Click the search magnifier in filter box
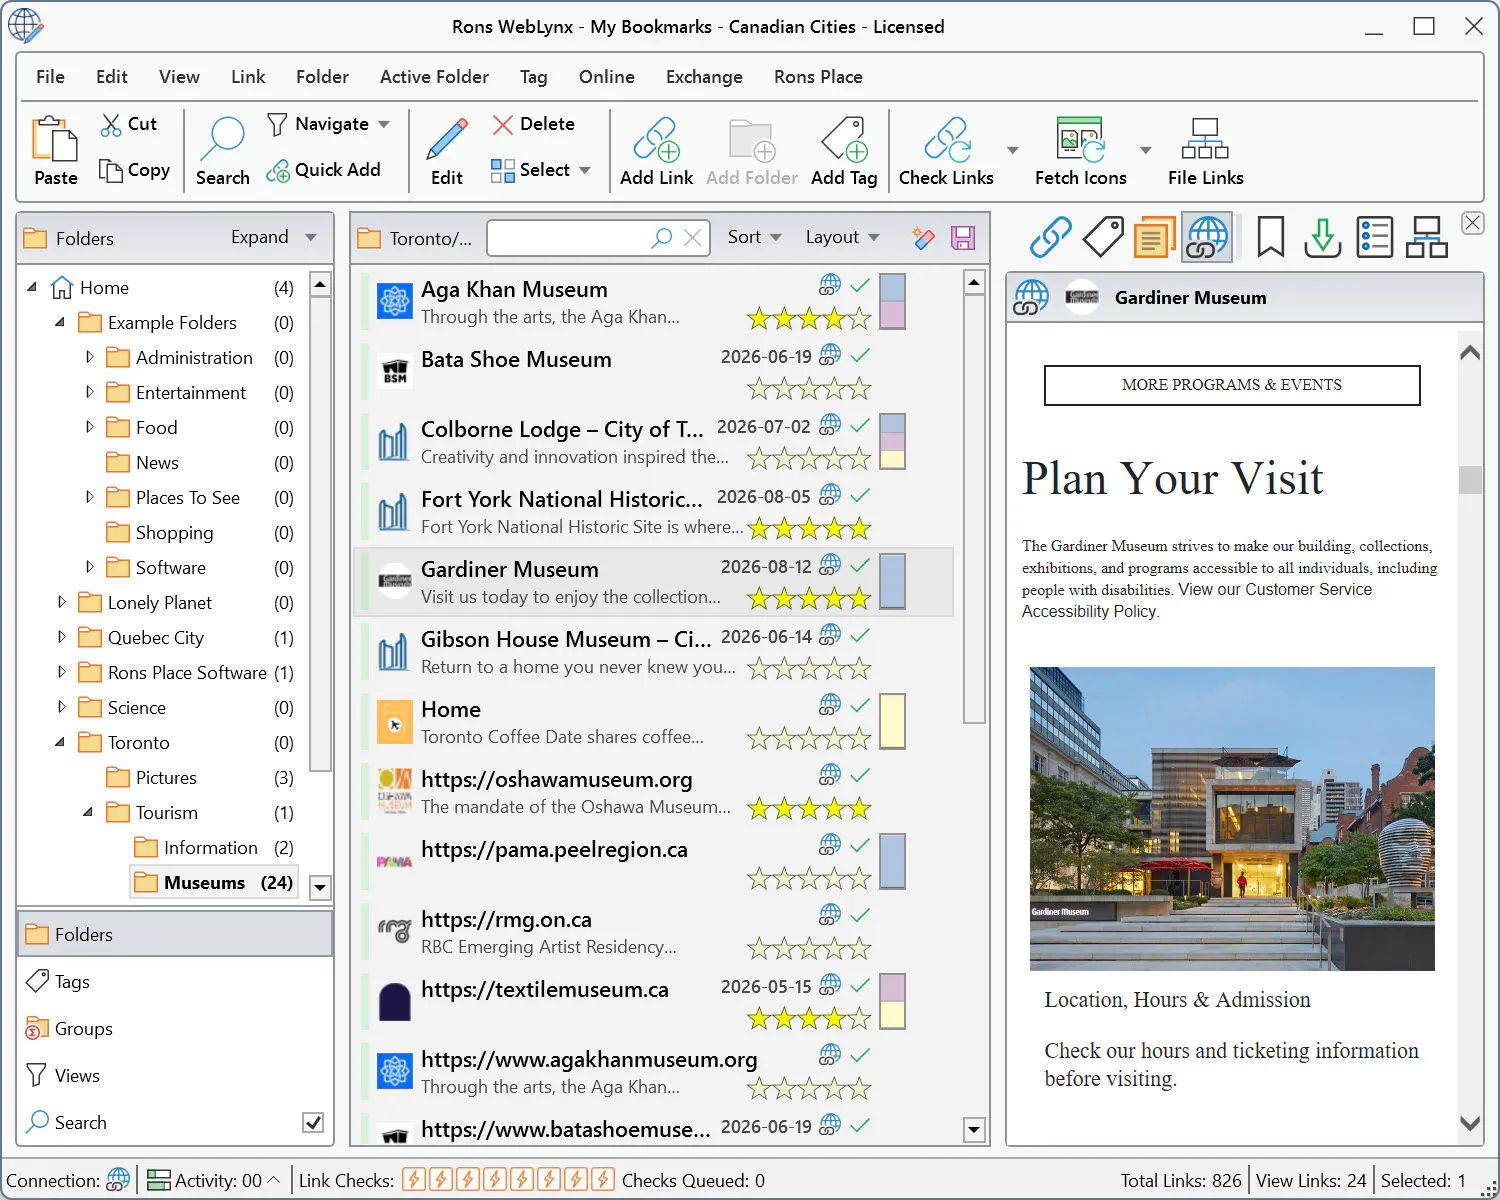Image resolution: width=1500 pixels, height=1200 pixels. (x=661, y=238)
